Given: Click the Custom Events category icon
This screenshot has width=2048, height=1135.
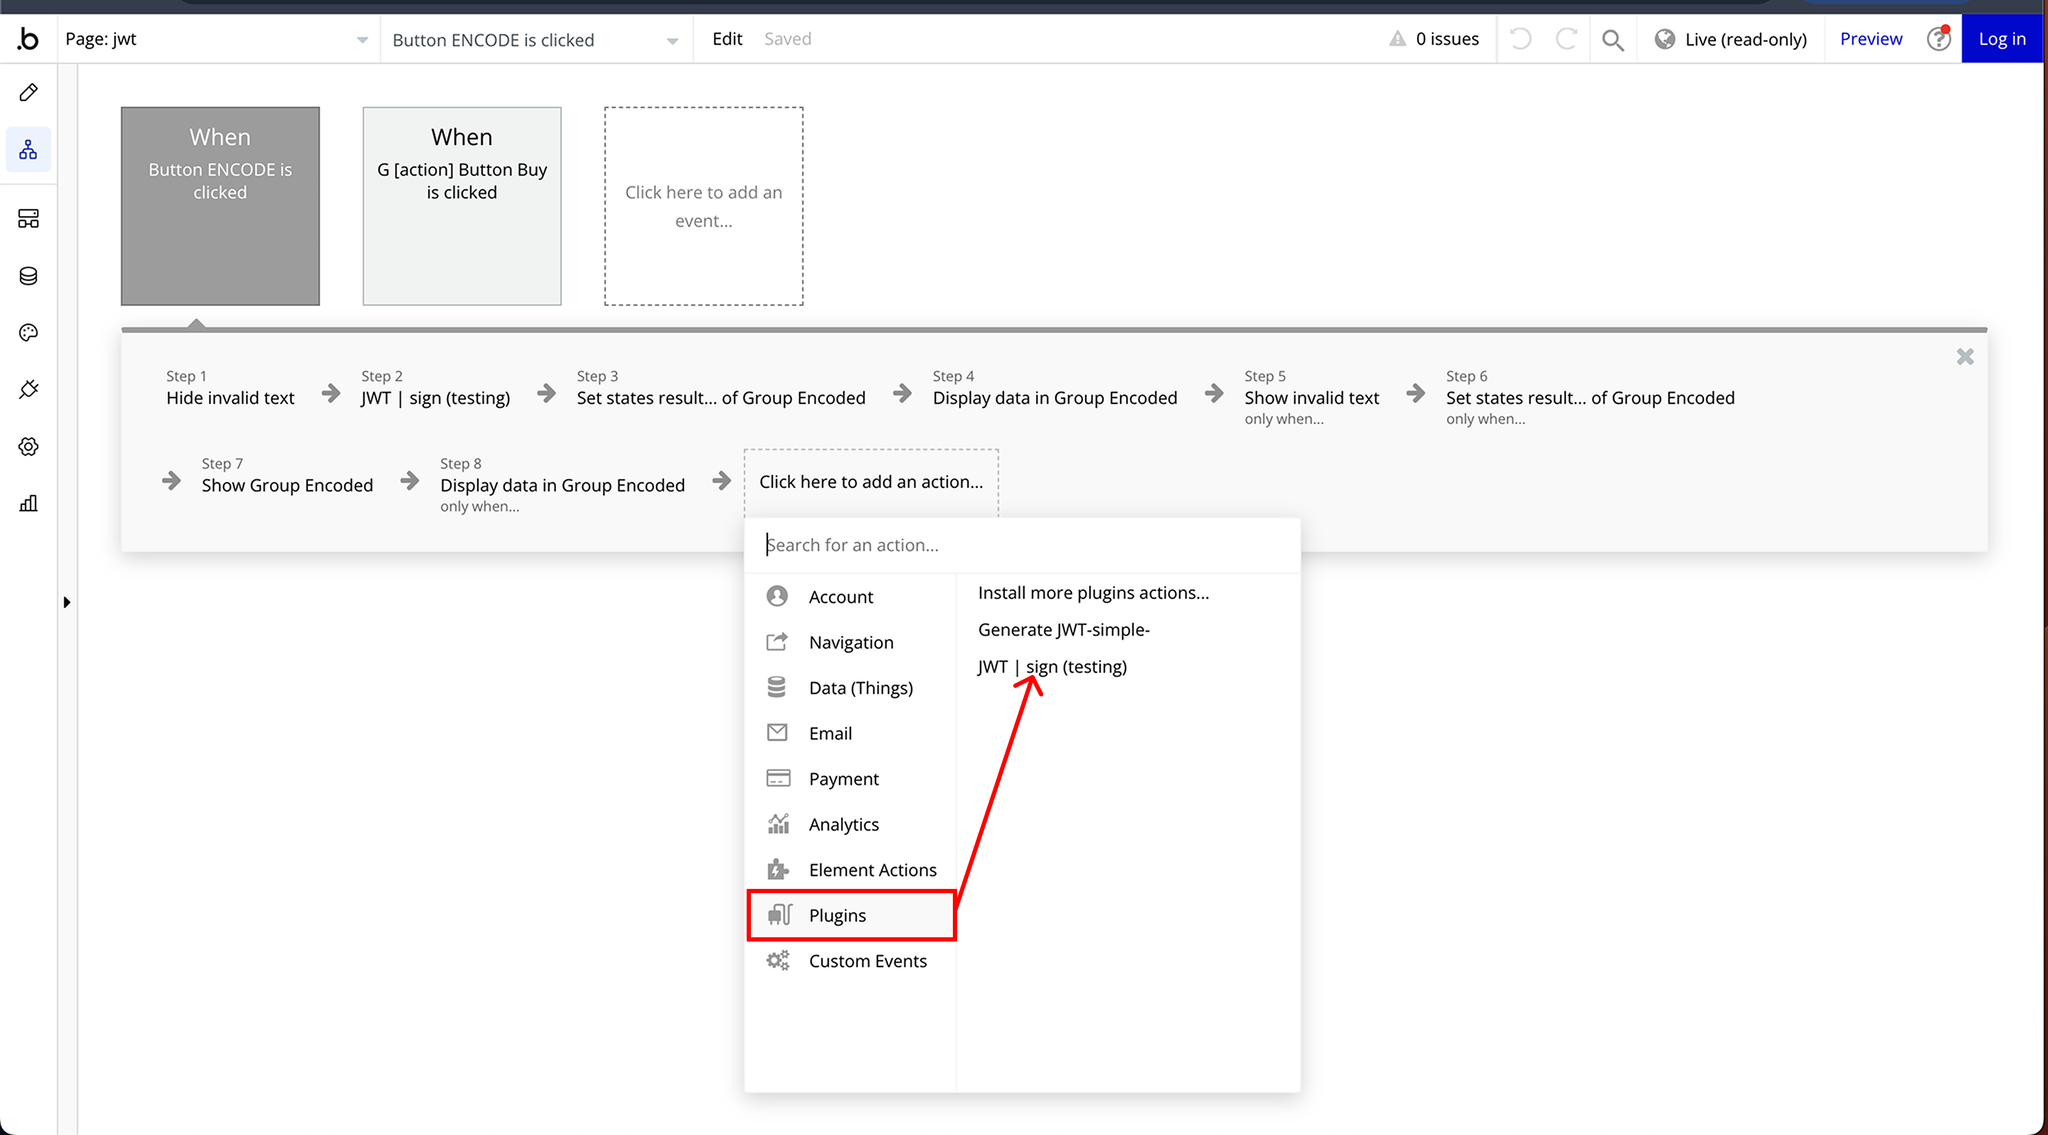Looking at the screenshot, I should (777, 960).
